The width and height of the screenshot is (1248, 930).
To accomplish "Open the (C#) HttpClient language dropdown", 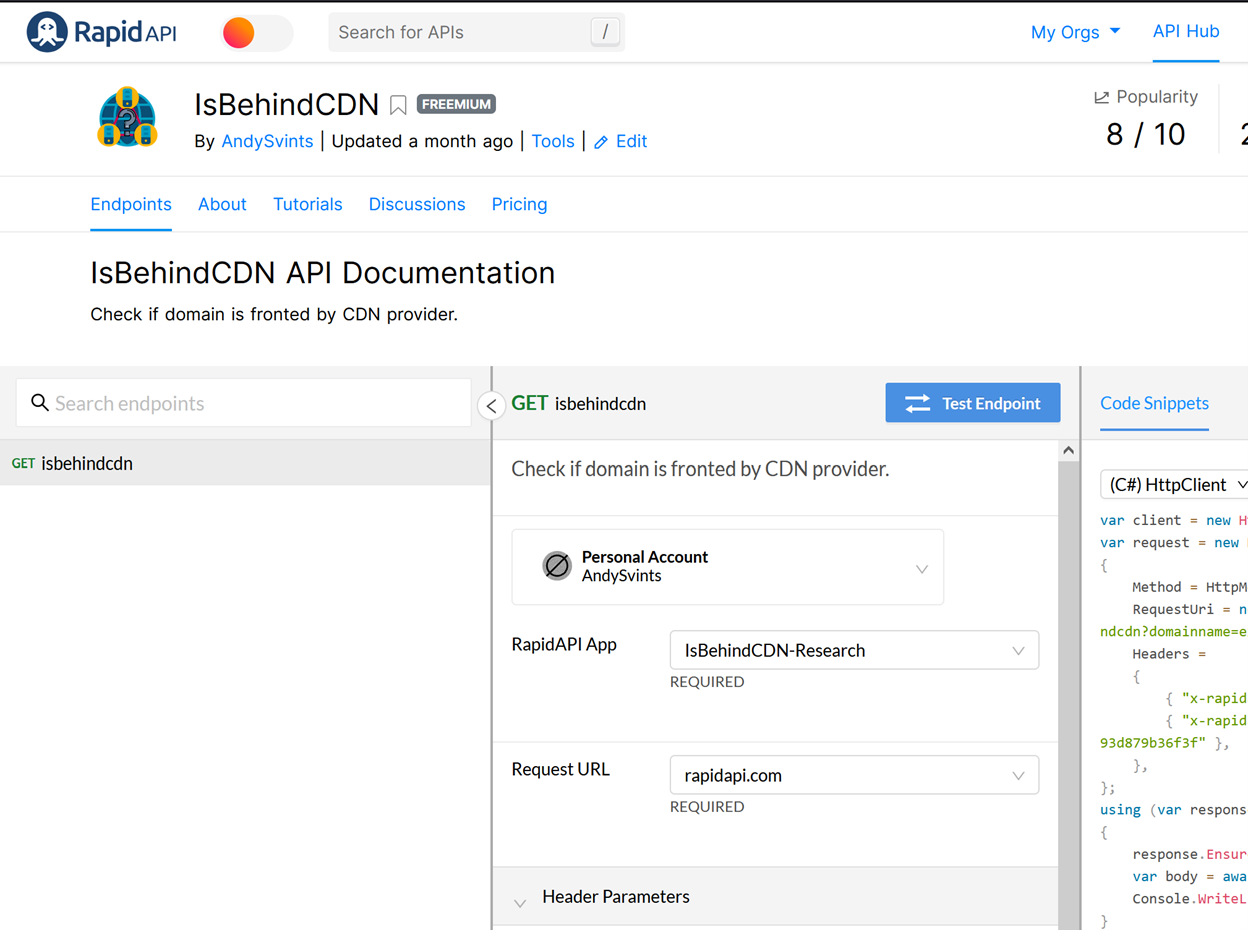I will click(x=1174, y=485).
